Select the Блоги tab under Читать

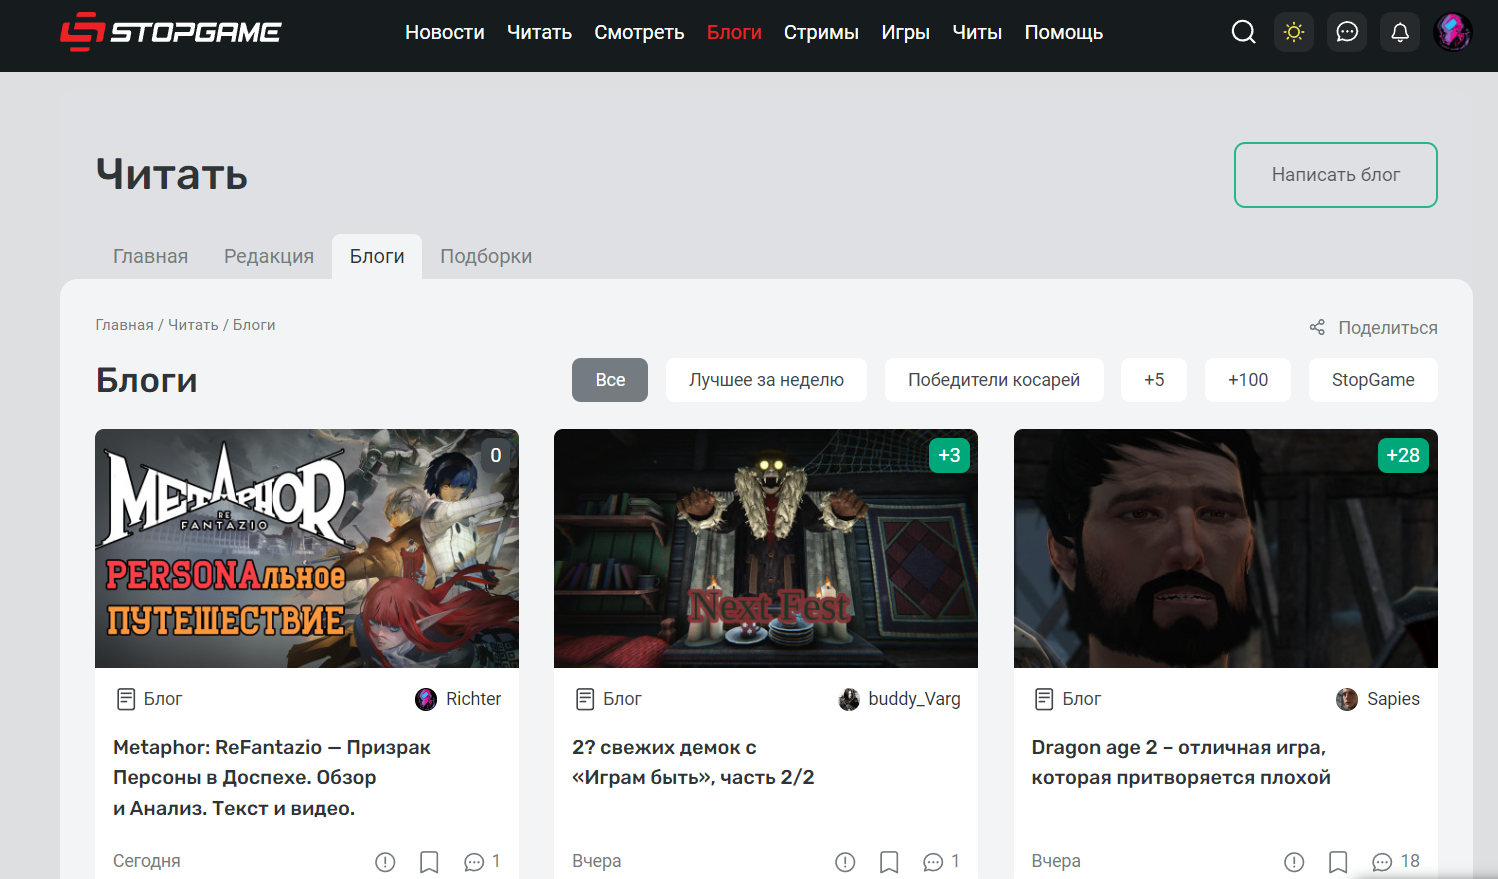point(377,256)
